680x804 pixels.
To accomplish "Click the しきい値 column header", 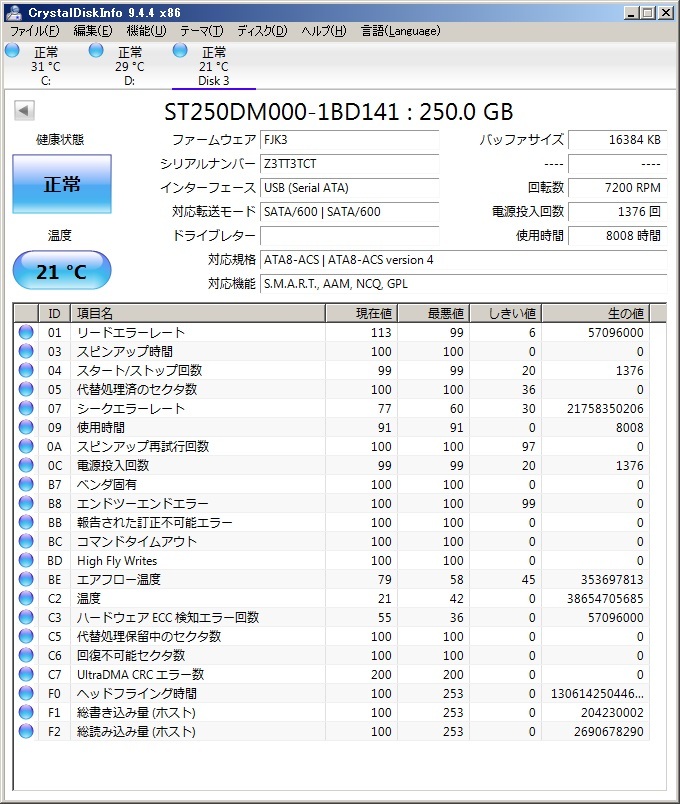I will coord(506,313).
